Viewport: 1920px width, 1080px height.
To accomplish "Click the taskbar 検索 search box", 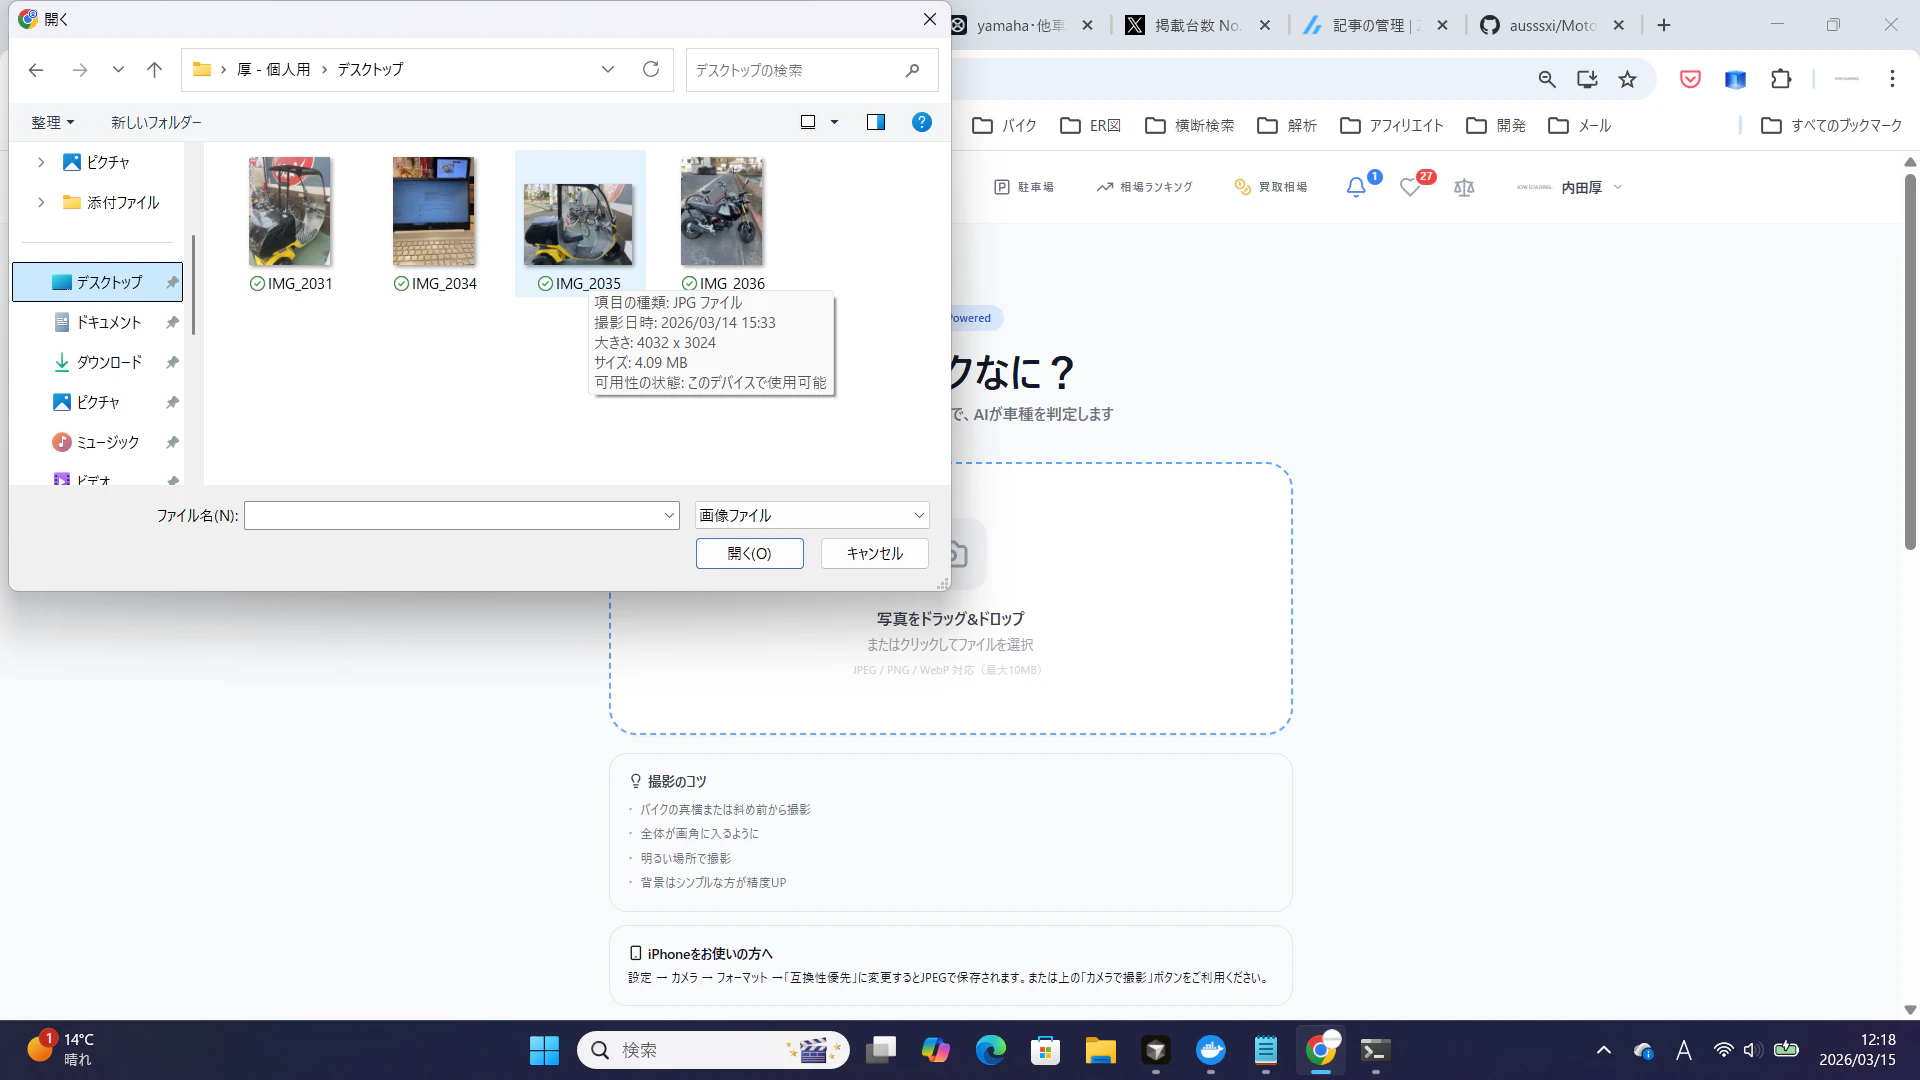I will point(713,1050).
